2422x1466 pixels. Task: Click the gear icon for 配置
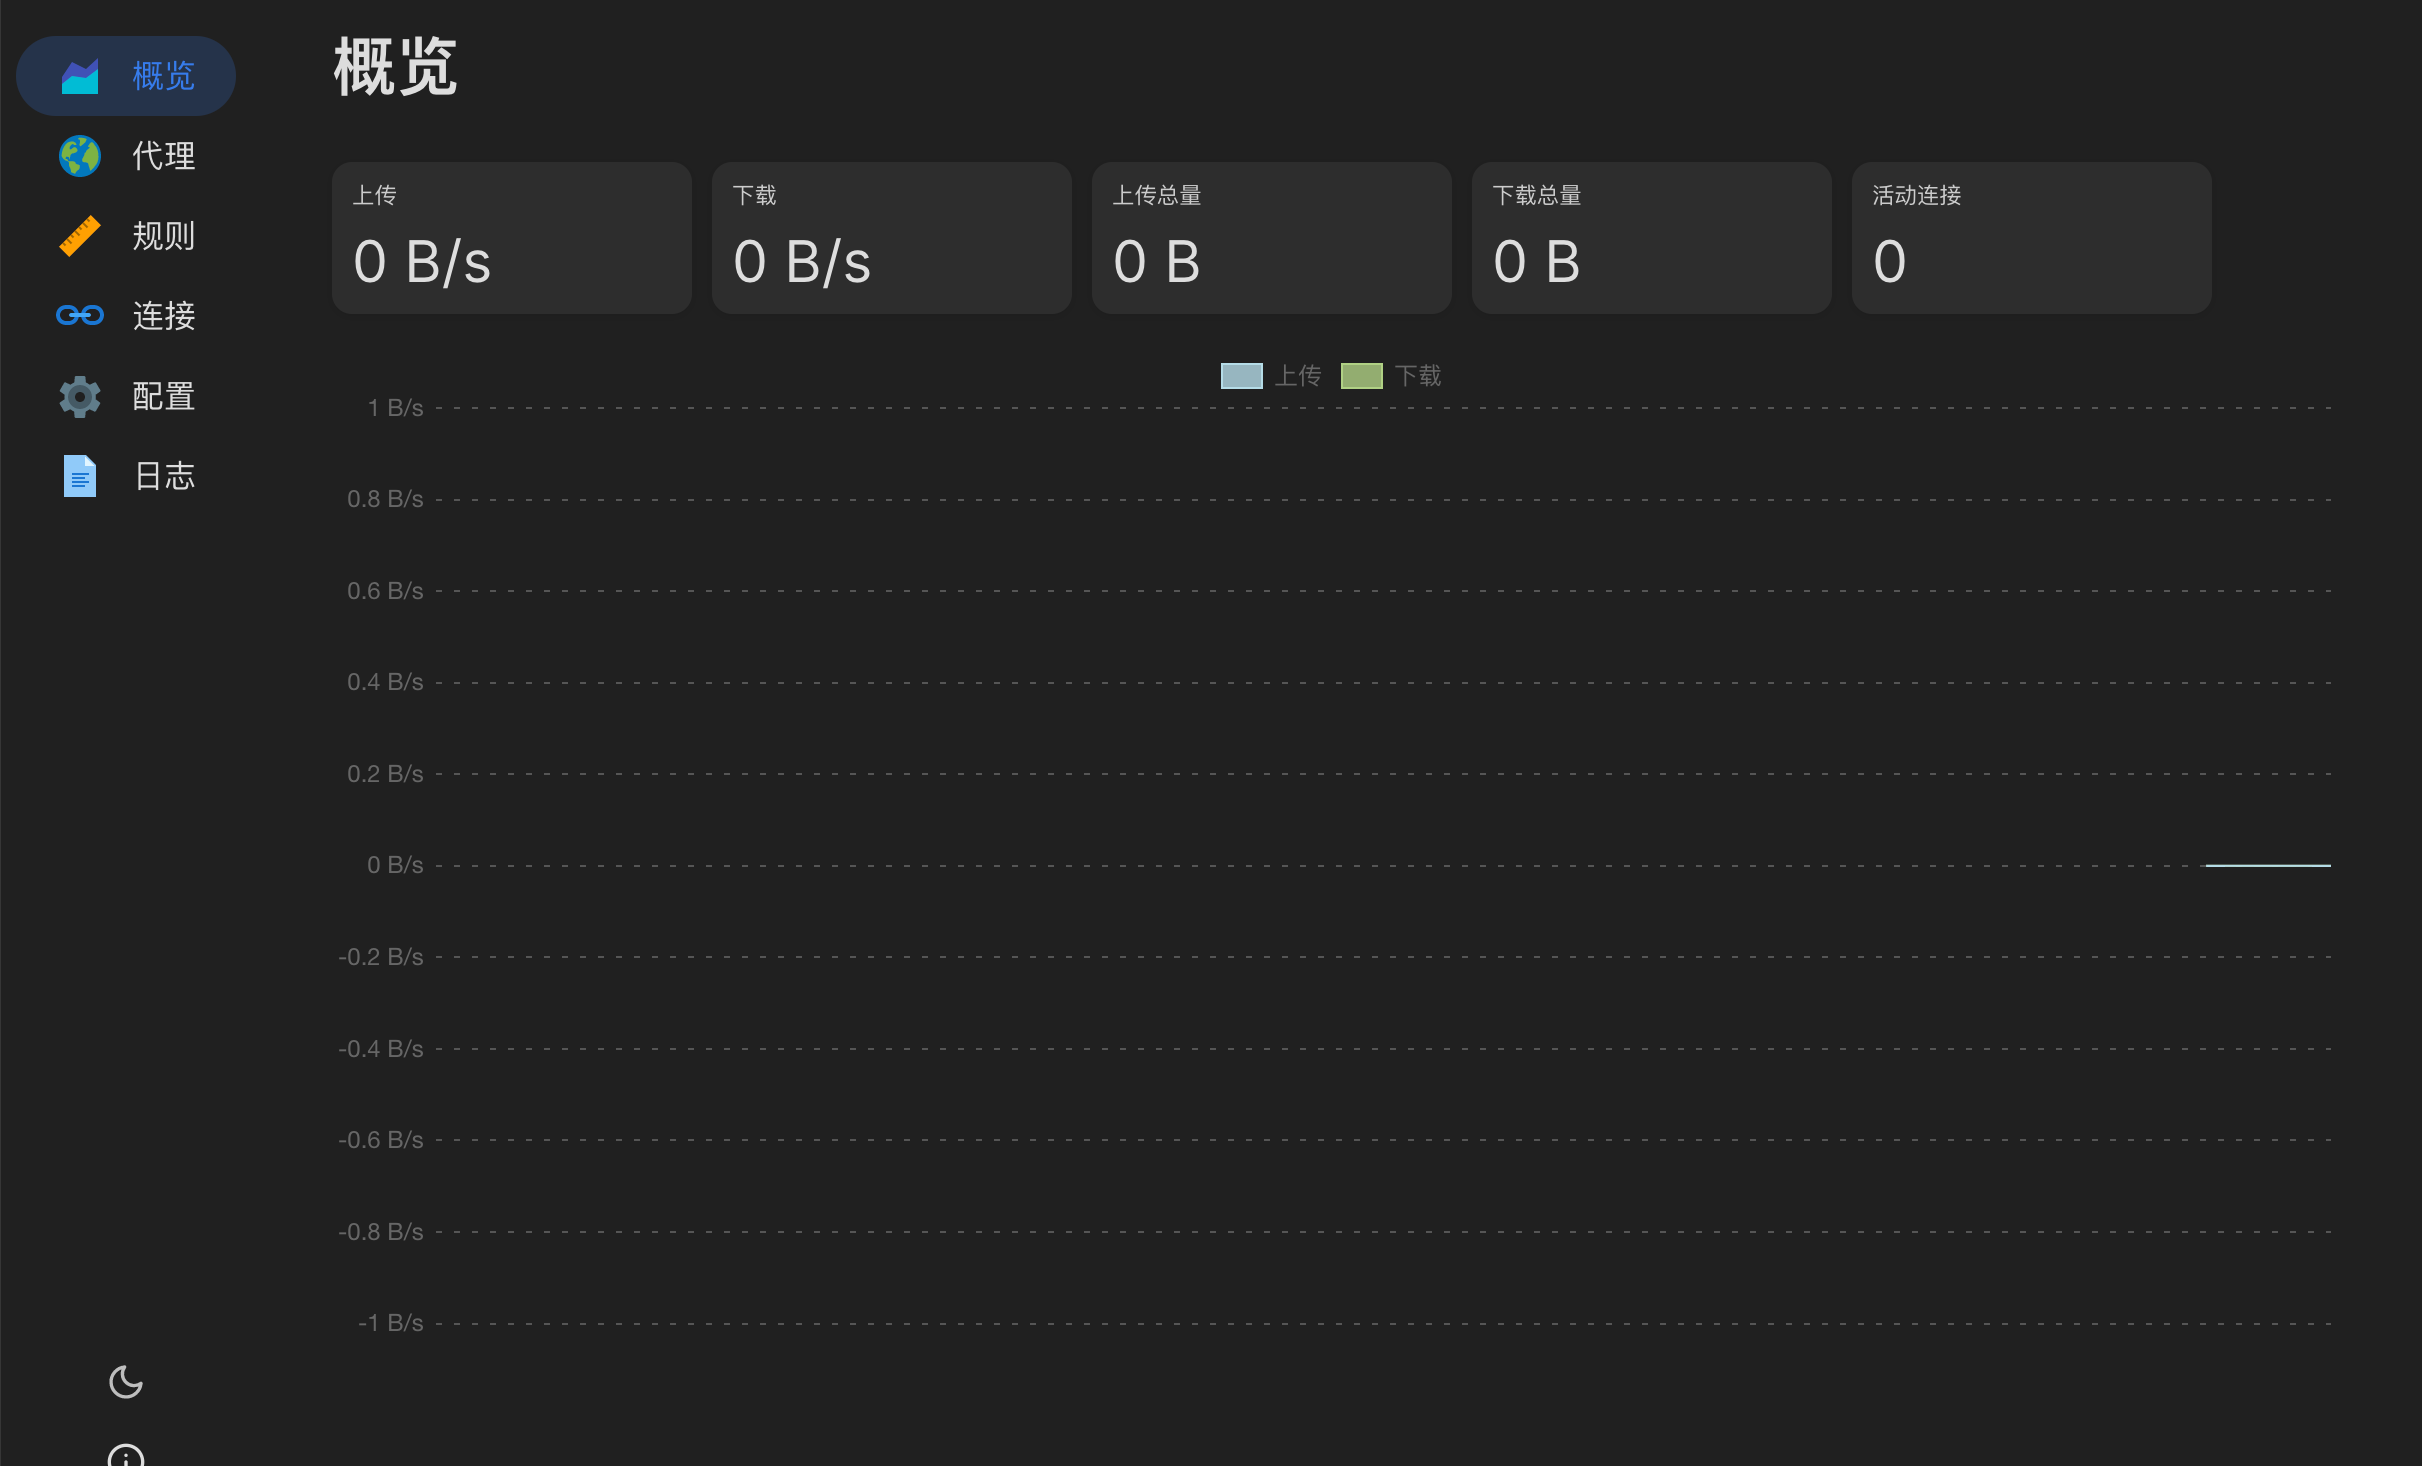80,396
